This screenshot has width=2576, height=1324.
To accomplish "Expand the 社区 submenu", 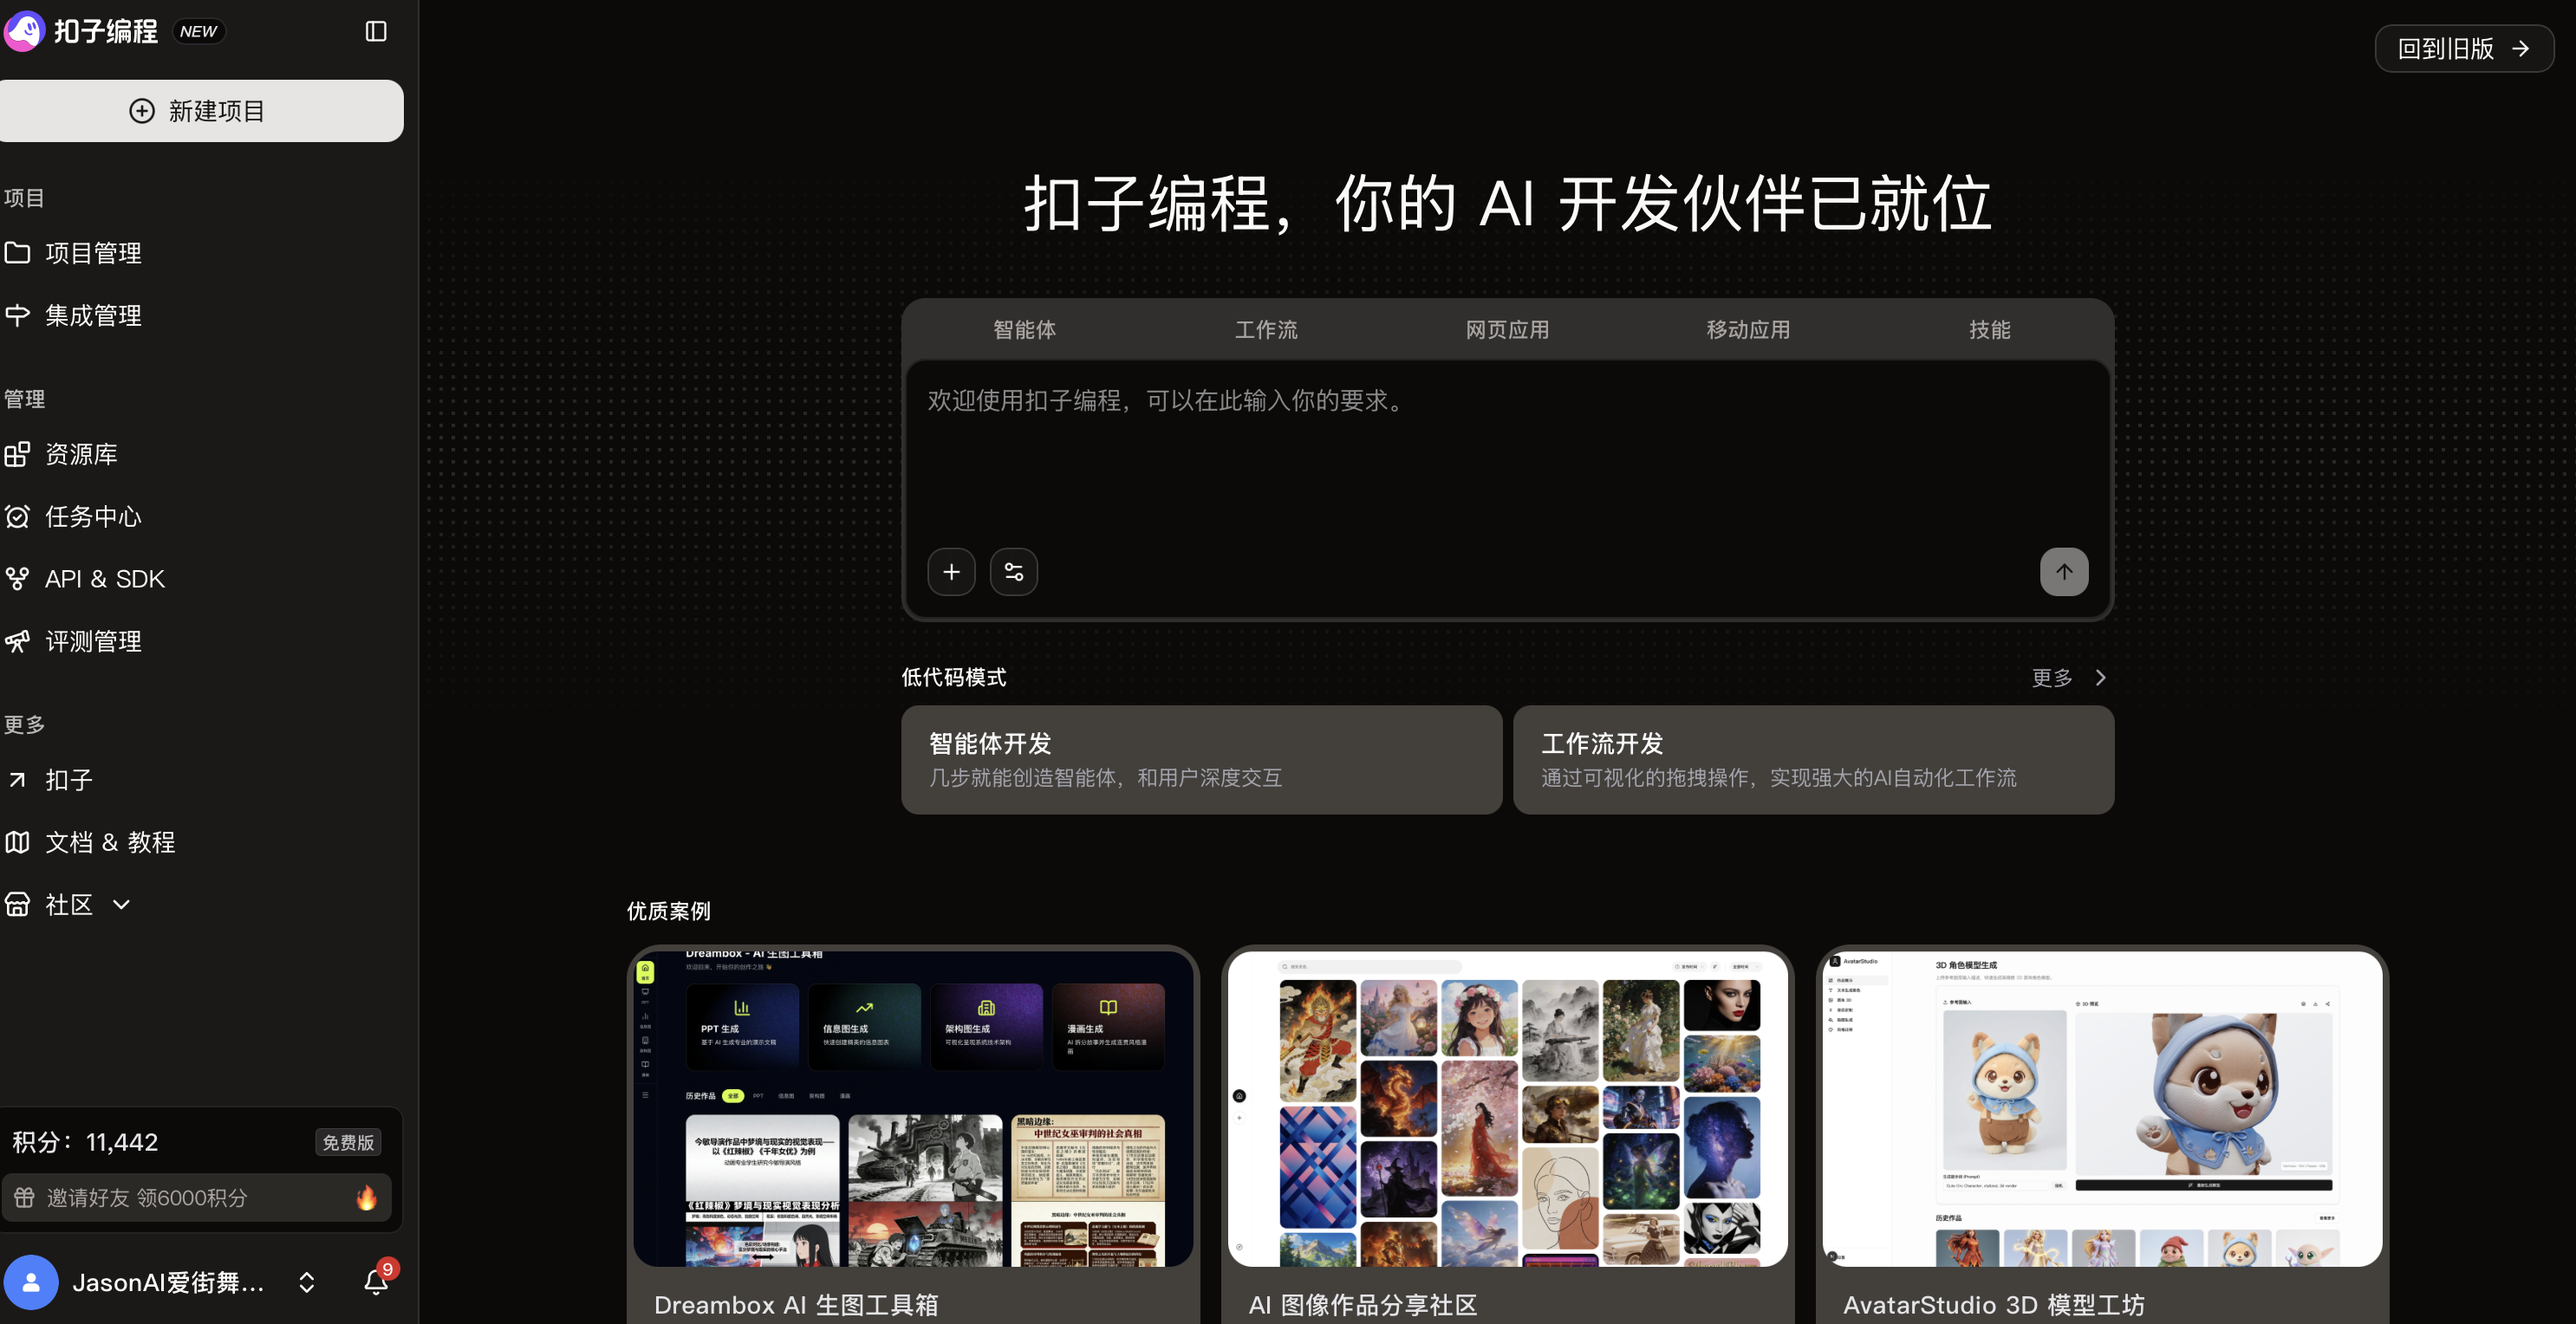I will 120,903.
